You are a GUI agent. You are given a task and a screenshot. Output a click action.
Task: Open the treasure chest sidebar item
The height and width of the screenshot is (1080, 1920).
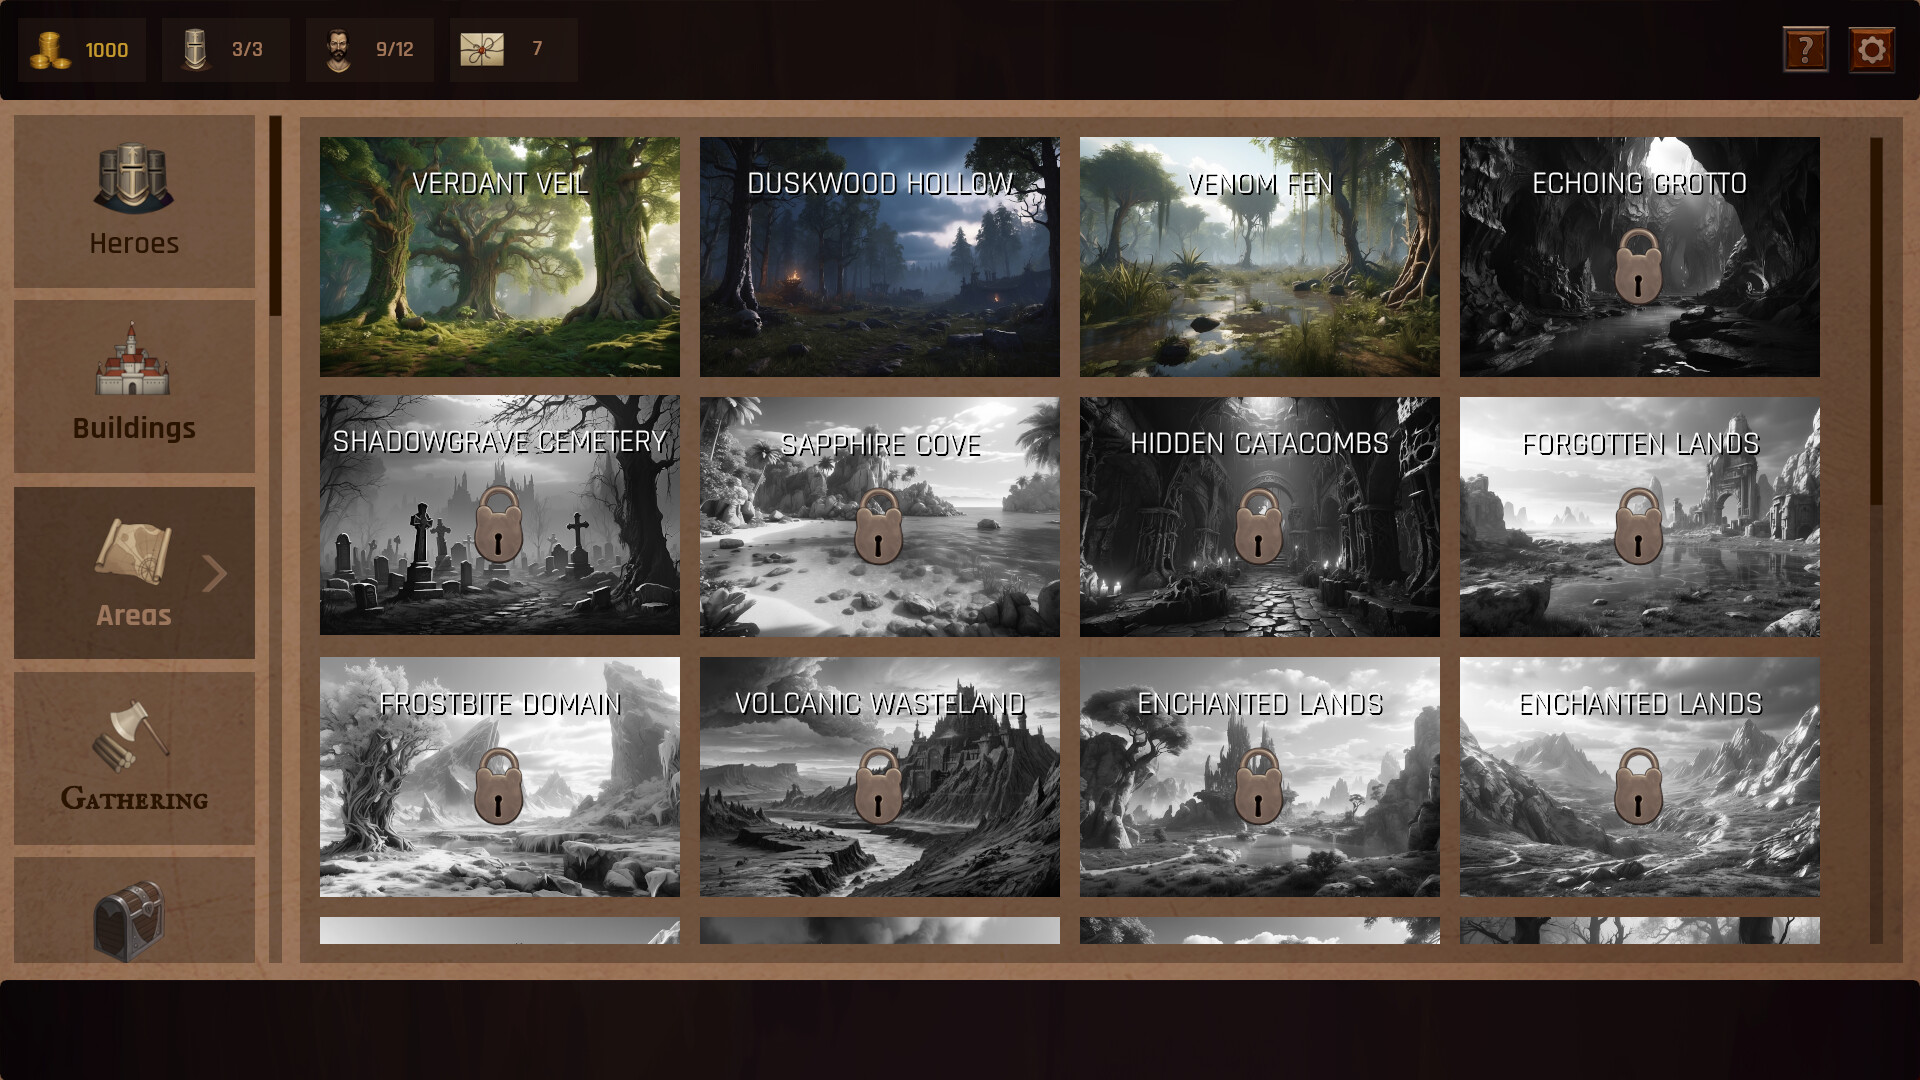pyautogui.click(x=130, y=918)
